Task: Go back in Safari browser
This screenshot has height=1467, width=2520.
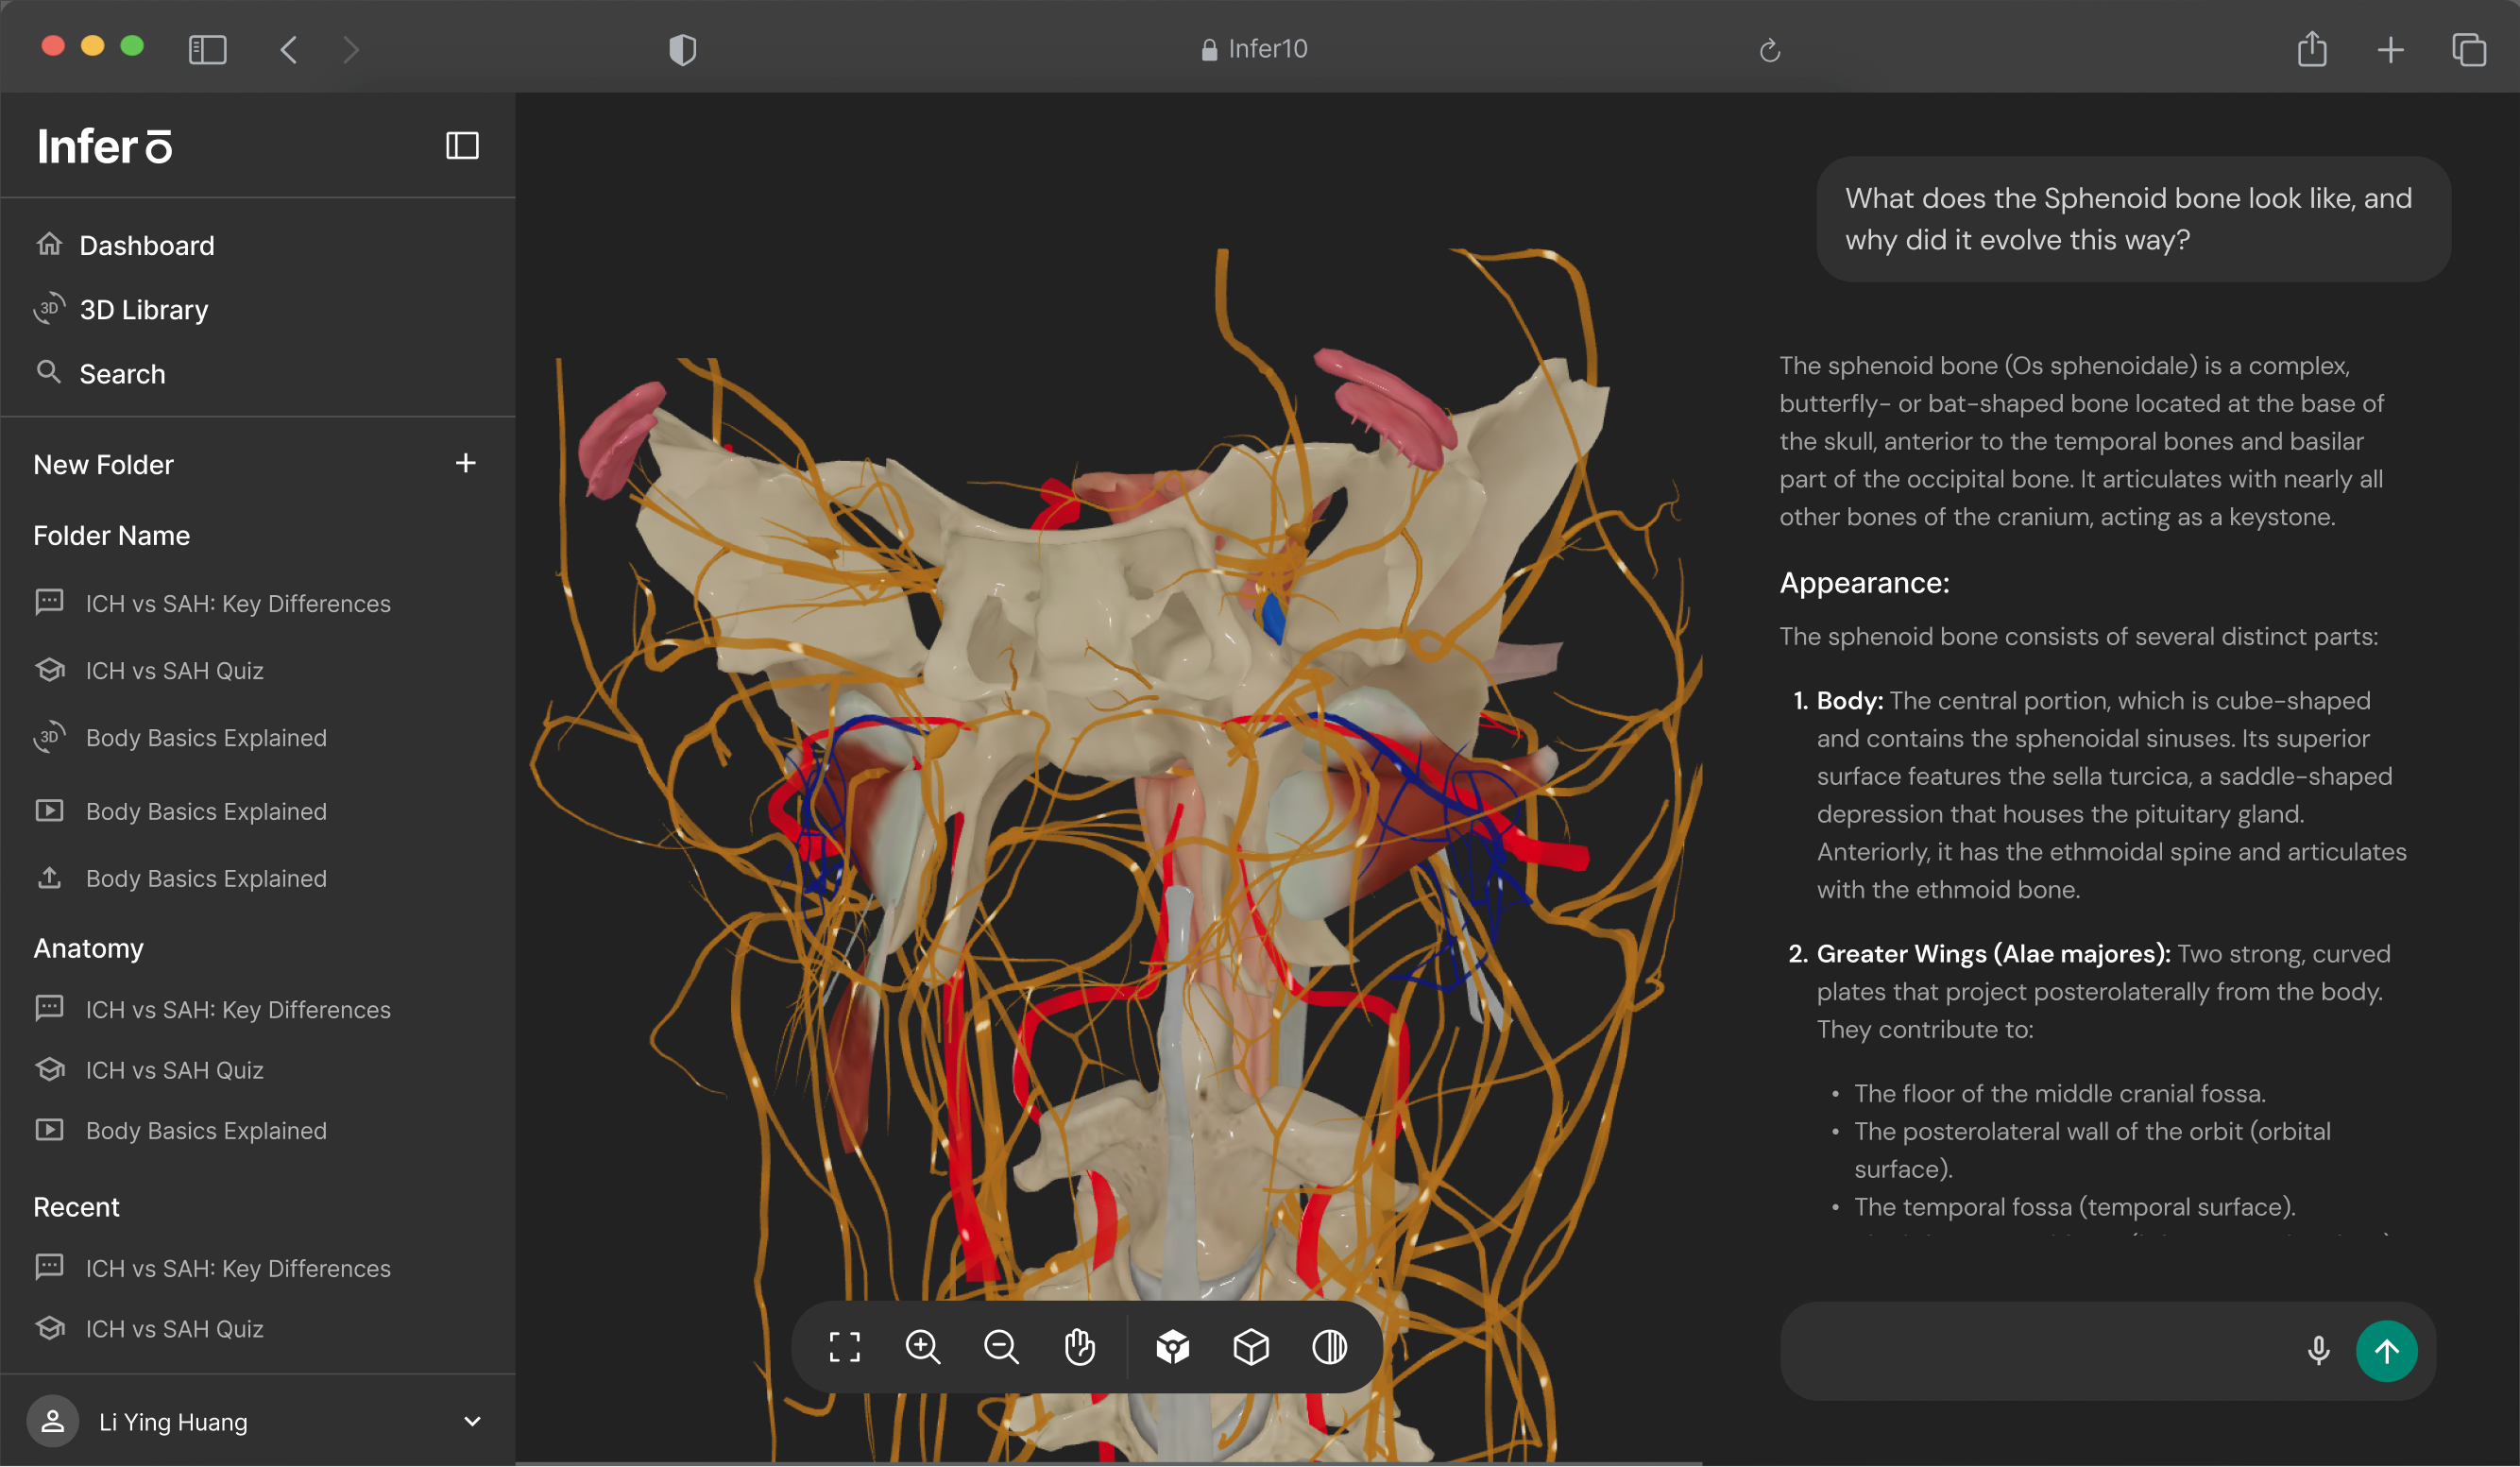Action: pos(288,49)
